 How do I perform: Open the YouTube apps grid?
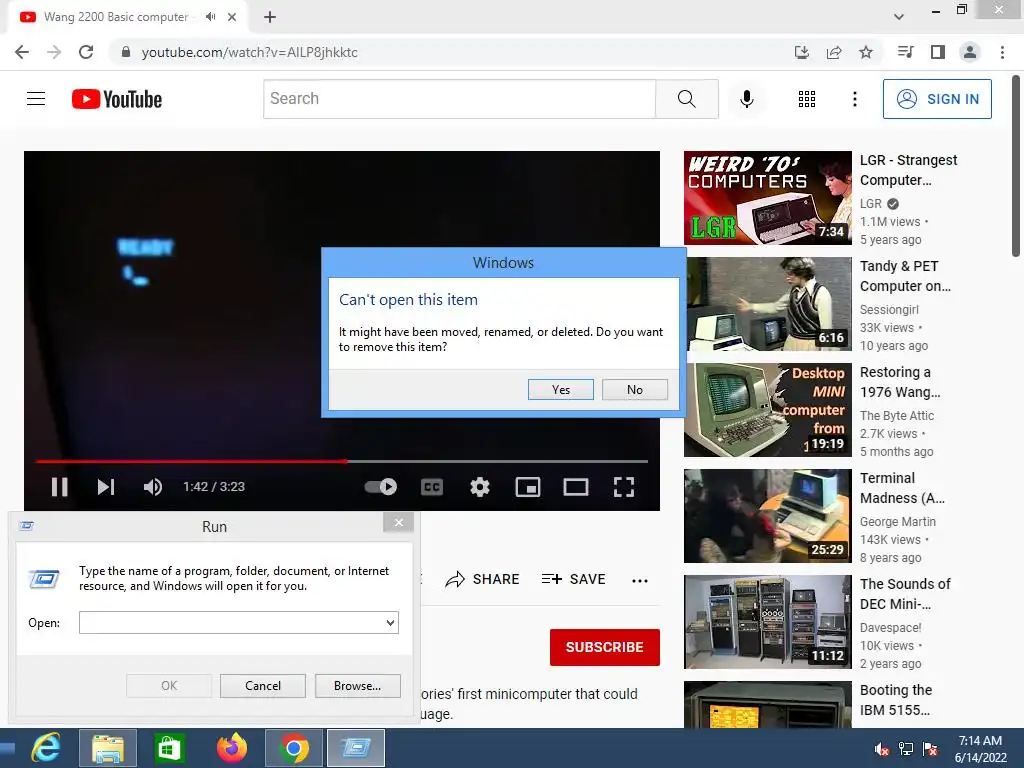[x=807, y=99]
